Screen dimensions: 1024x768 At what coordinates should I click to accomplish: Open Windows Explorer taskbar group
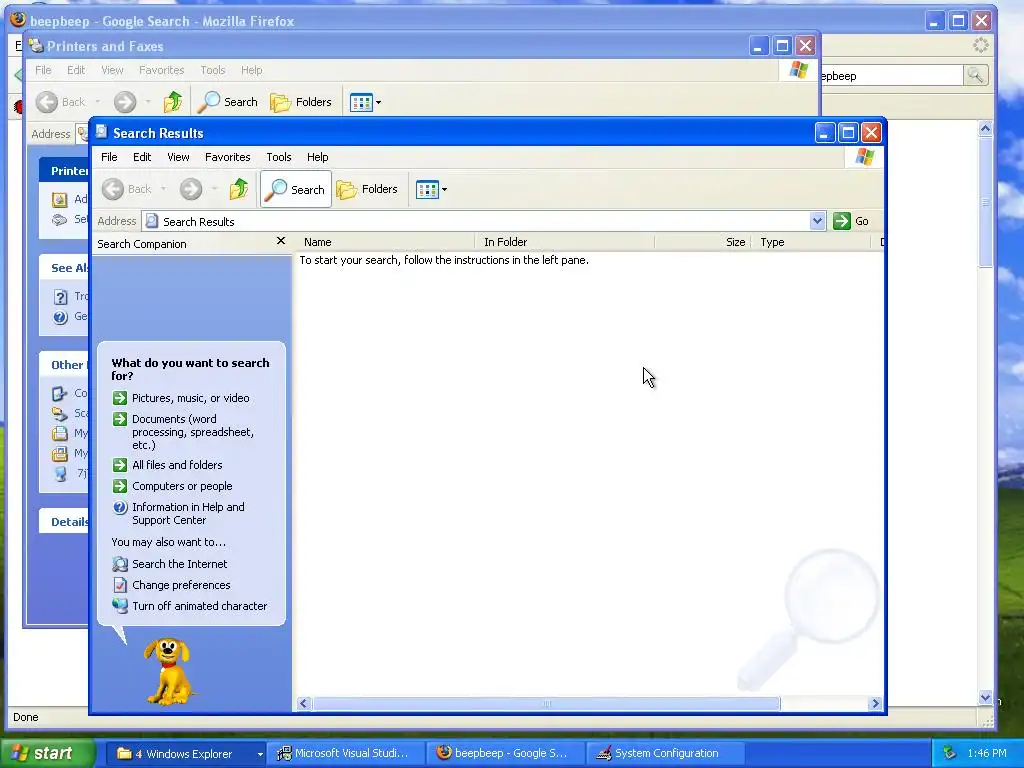186,754
